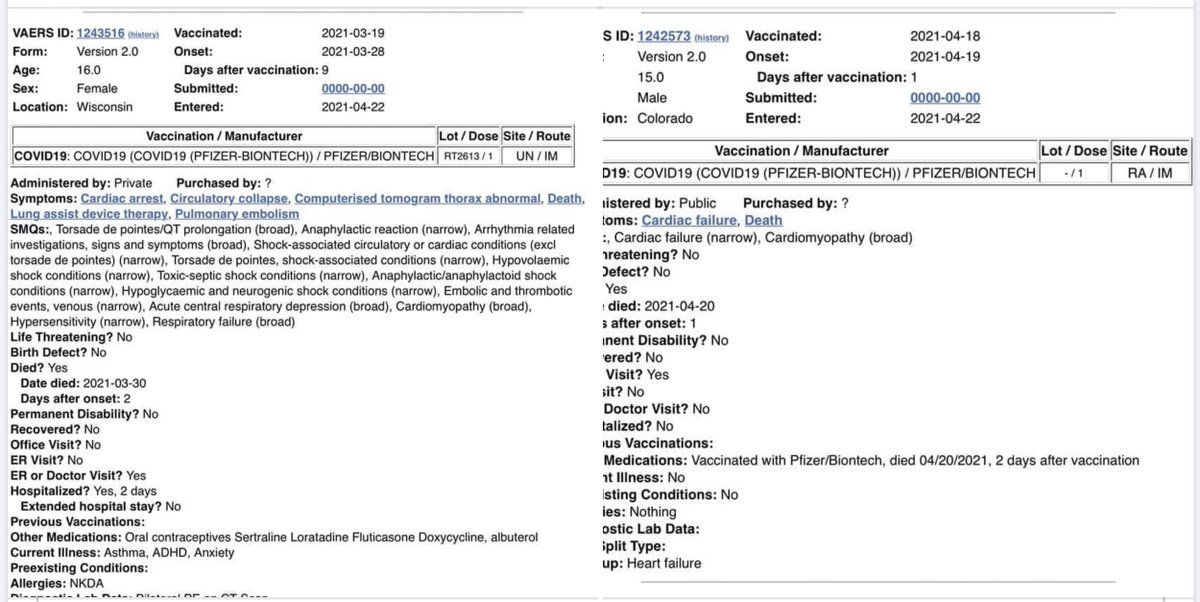
Task: Open history link next to ID 1243516
Action: pos(144,37)
